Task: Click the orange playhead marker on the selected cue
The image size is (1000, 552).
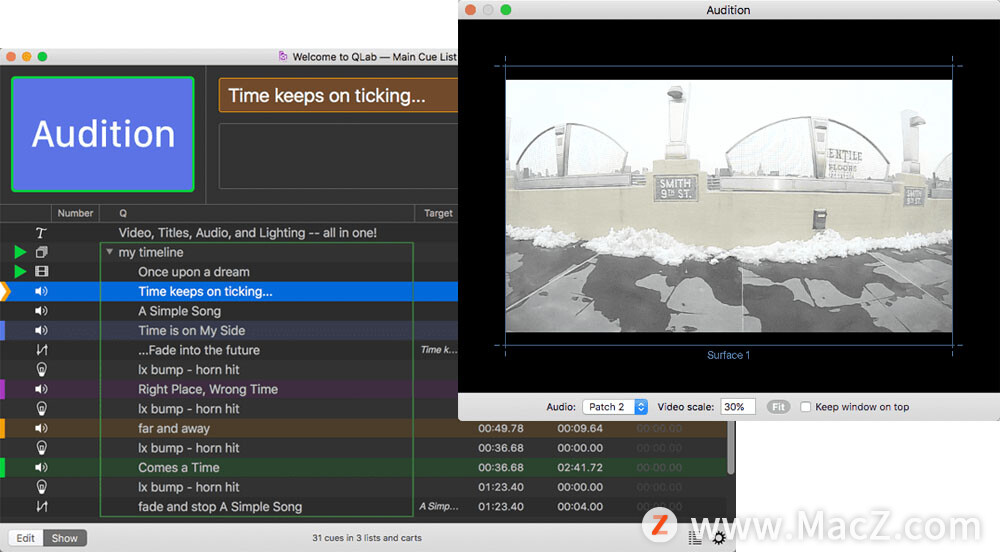Action: tap(5, 291)
